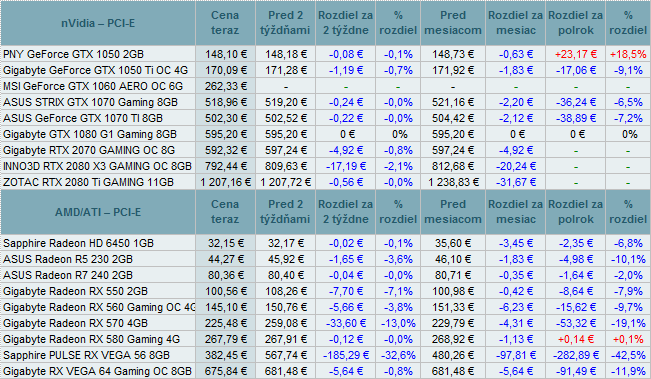Select Sapphire Radeon HD 6450 1GB row
The width and height of the screenshot is (651, 379).
pyautogui.click(x=326, y=243)
